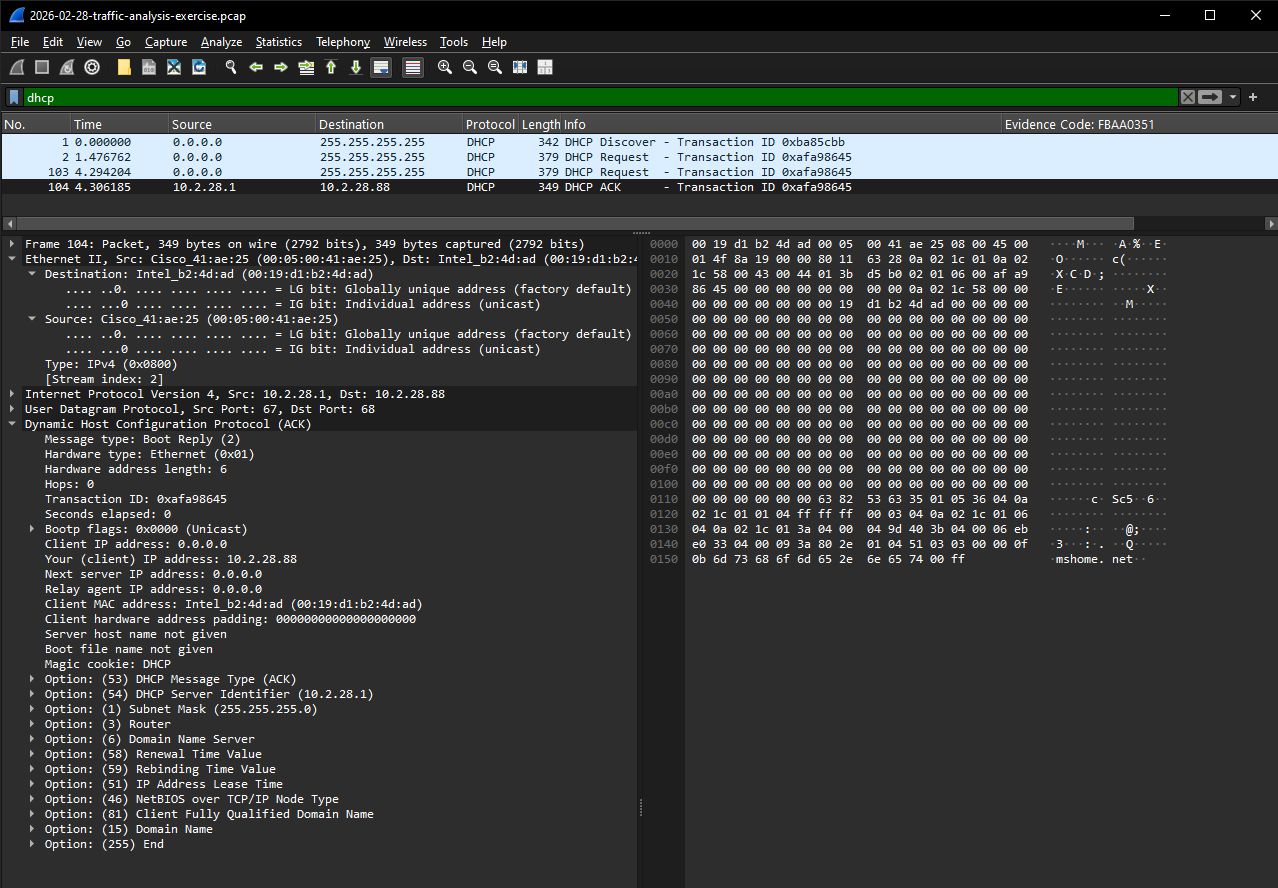Image resolution: width=1278 pixels, height=888 pixels.
Task: Toggle packet list colorization
Action: pos(413,67)
